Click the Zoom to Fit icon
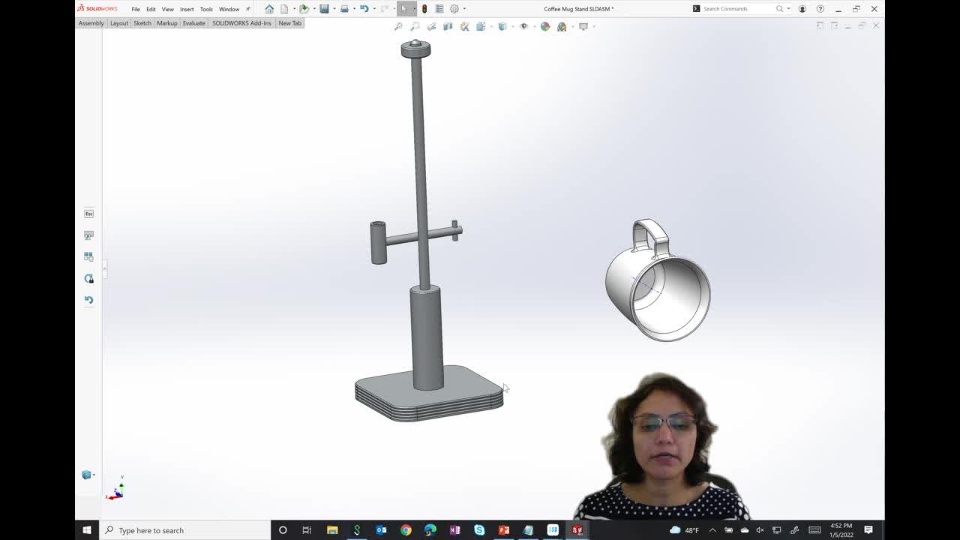960x540 pixels. (399, 26)
